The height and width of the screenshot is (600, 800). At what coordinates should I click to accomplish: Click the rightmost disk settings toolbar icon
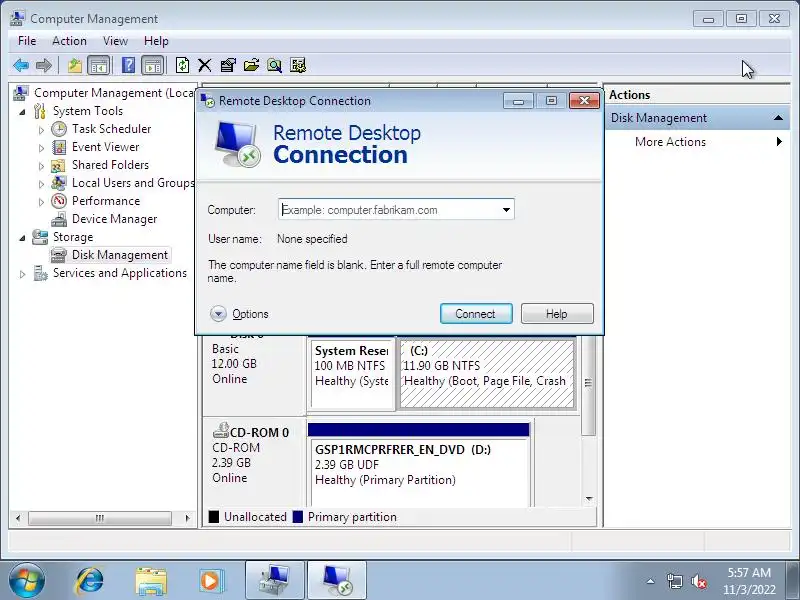[x=298, y=65]
